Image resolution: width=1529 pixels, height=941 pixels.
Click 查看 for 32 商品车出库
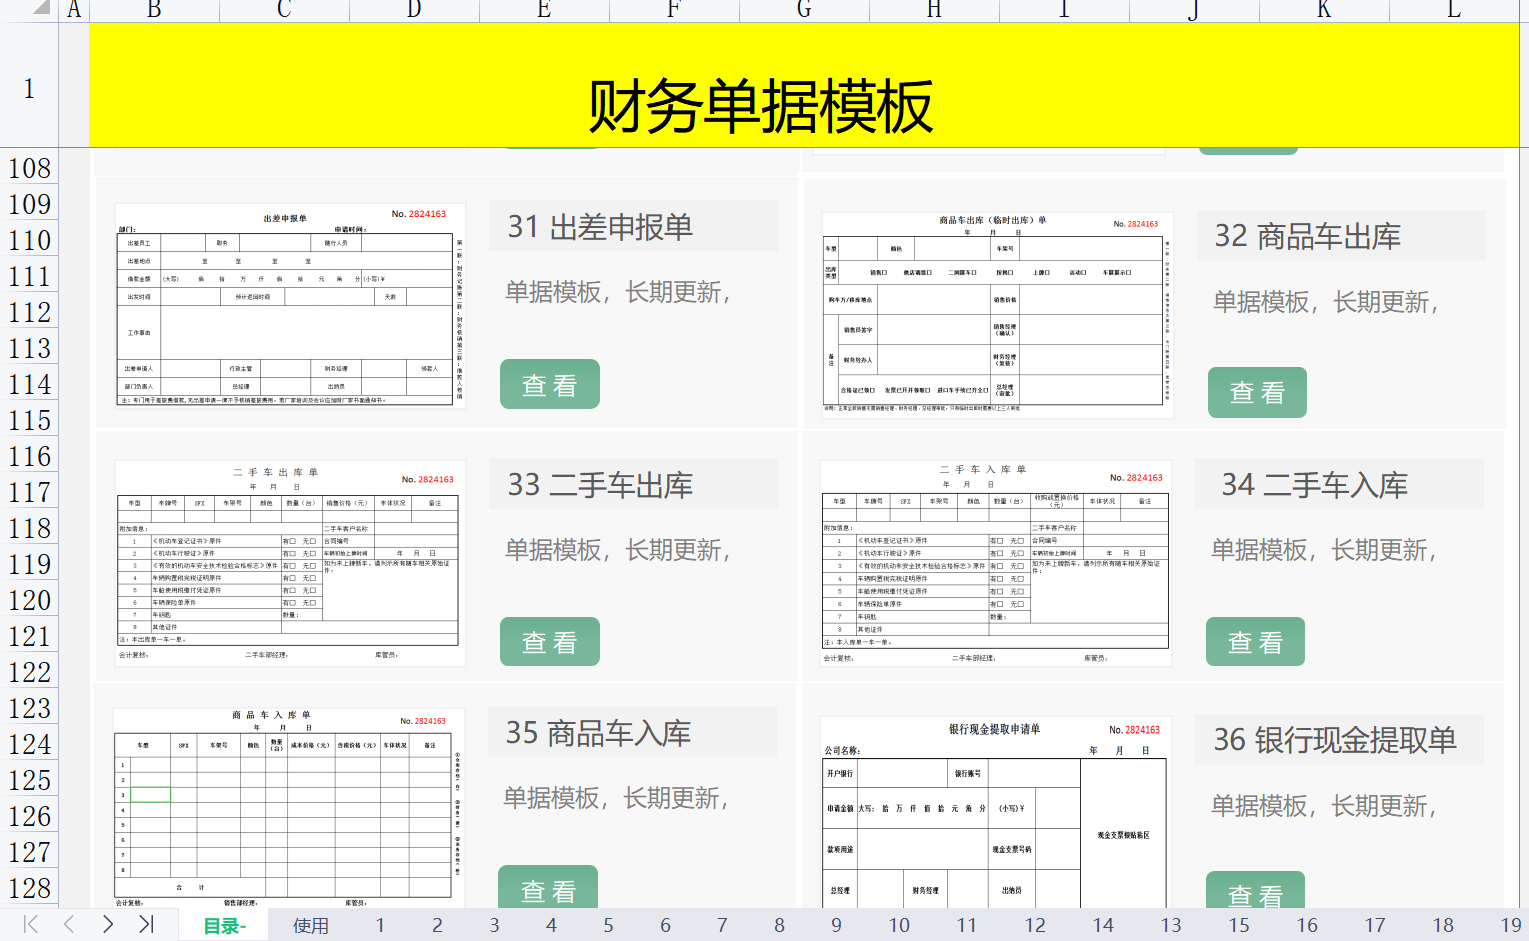pos(1256,392)
